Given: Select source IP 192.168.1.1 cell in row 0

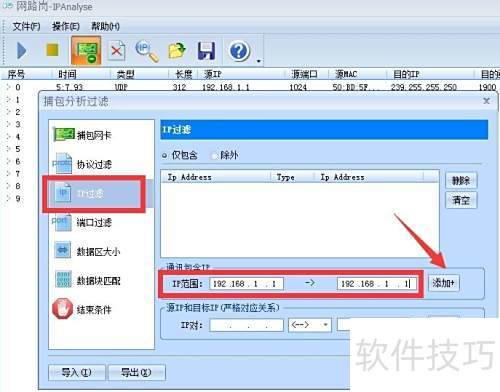Looking at the screenshot, I should pyautogui.click(x=226, y=87).
